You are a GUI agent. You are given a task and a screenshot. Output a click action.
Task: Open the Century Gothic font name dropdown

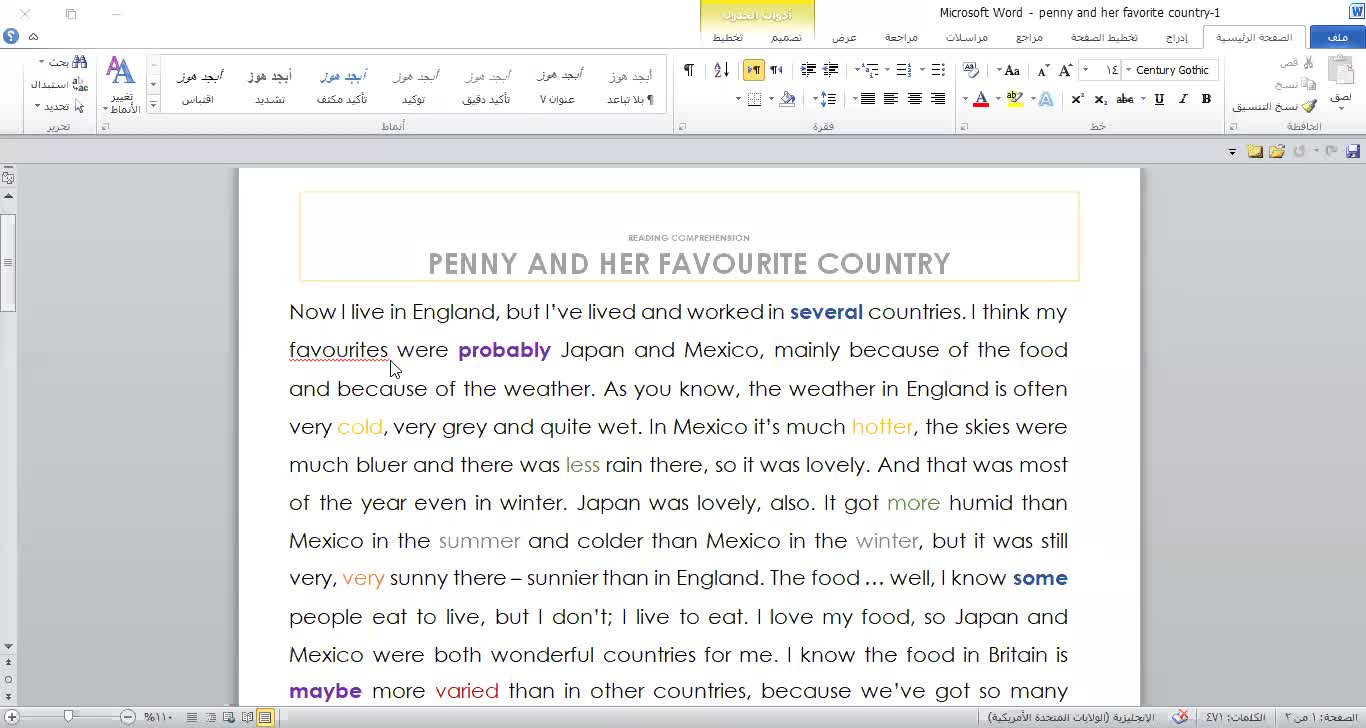[1129, 70]
